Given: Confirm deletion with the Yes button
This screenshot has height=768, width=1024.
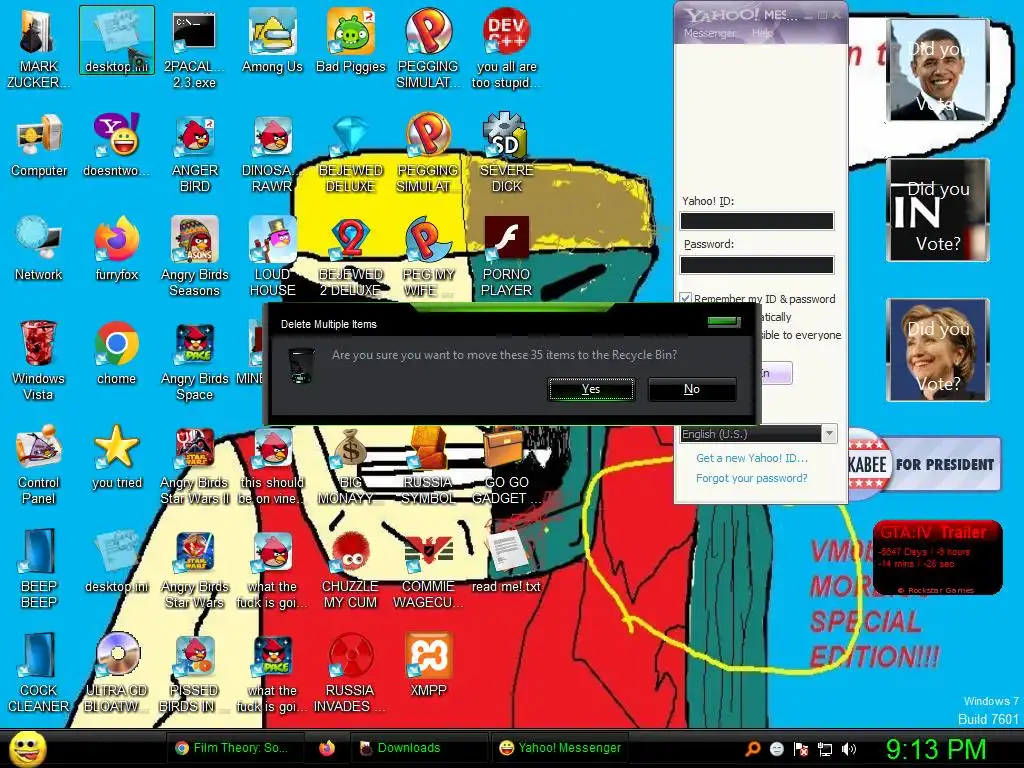Looking at the screenshot, I should [591, 389].
